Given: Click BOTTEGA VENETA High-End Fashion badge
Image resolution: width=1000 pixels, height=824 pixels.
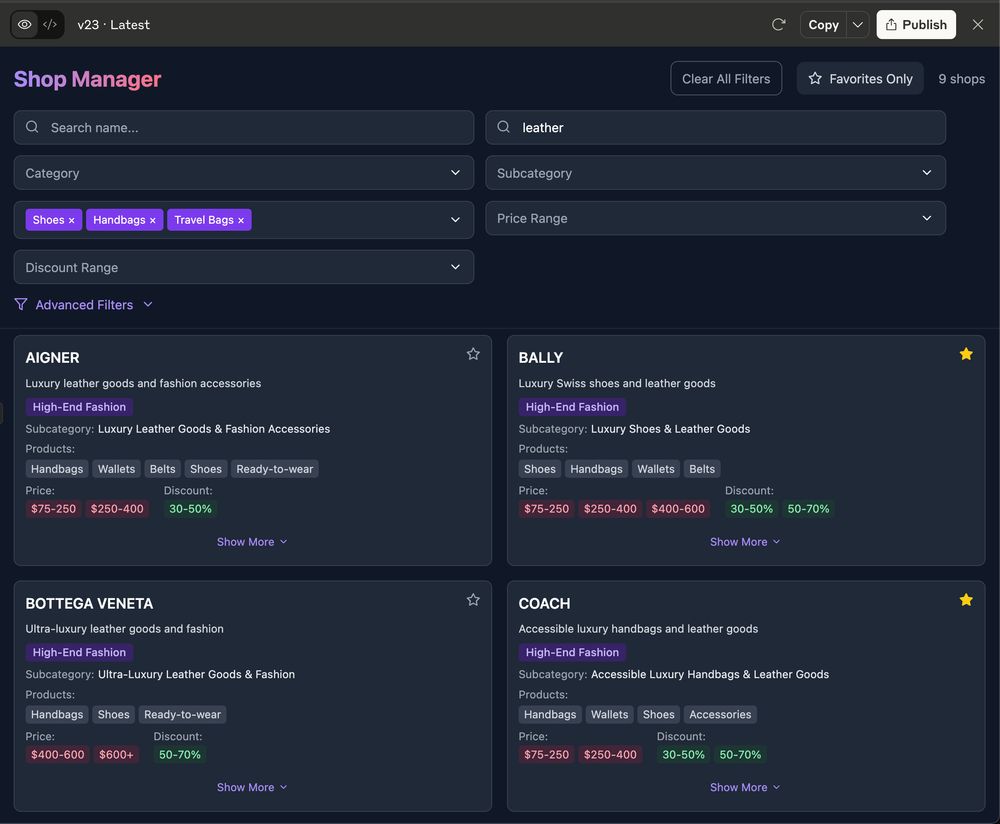Looking at the screenshot, I should coord(79,652).
